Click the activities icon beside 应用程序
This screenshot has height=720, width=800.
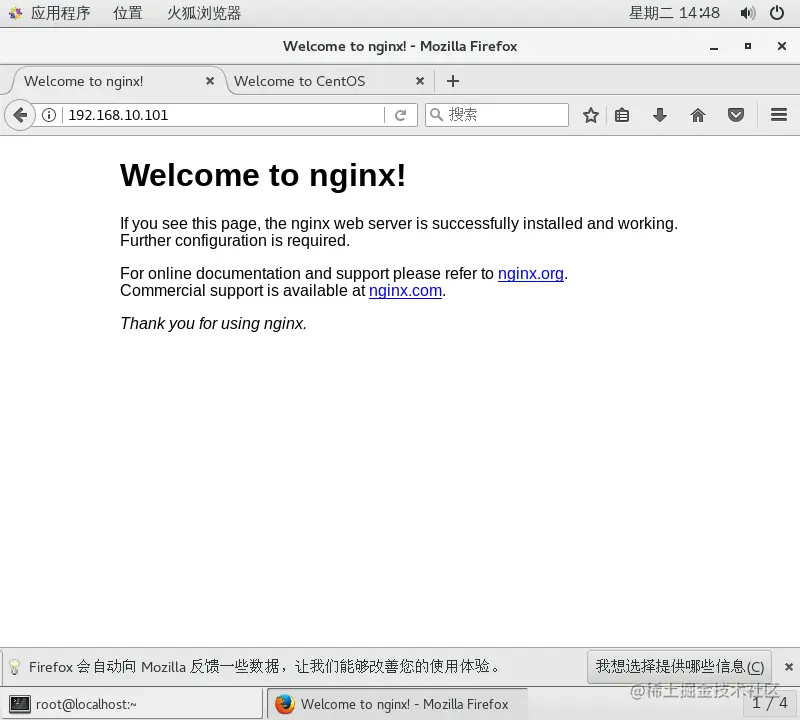point(15,13)
